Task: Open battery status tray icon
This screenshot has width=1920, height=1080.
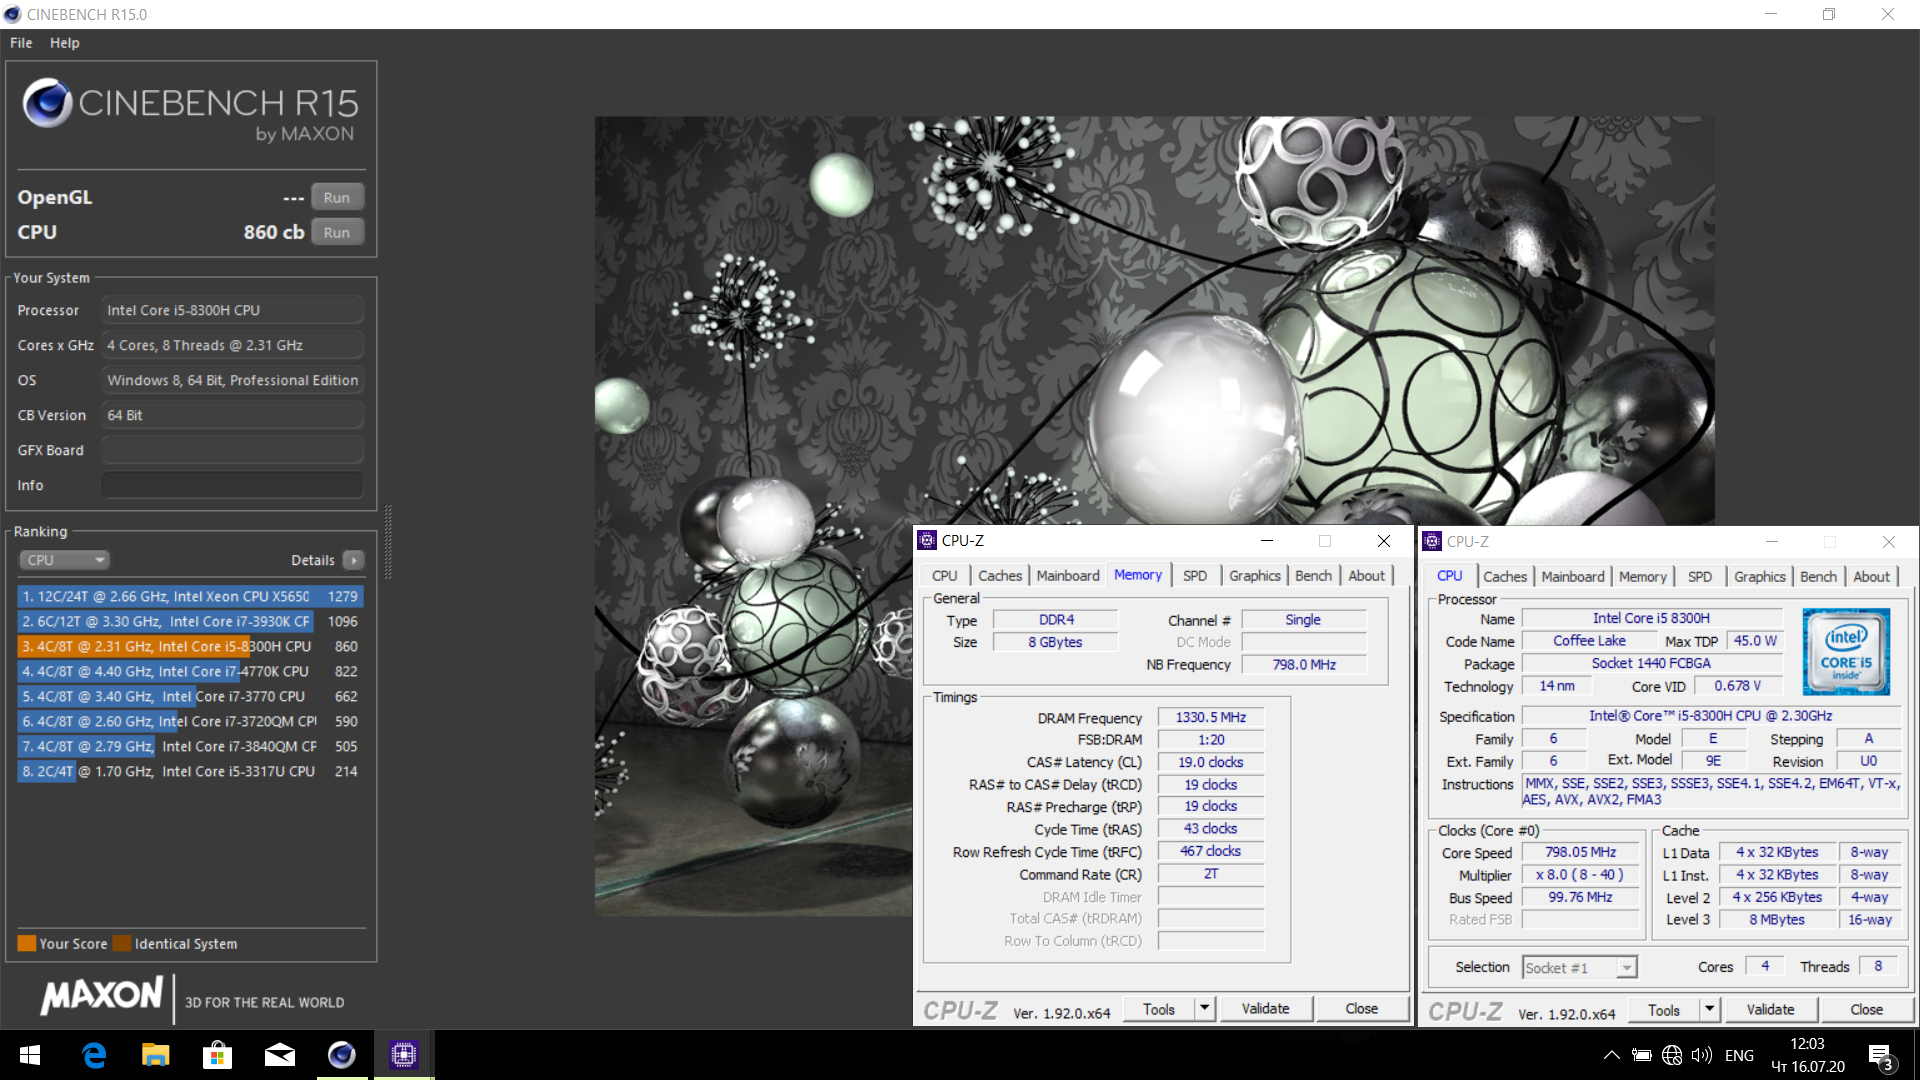Action: [1641, 1055]
